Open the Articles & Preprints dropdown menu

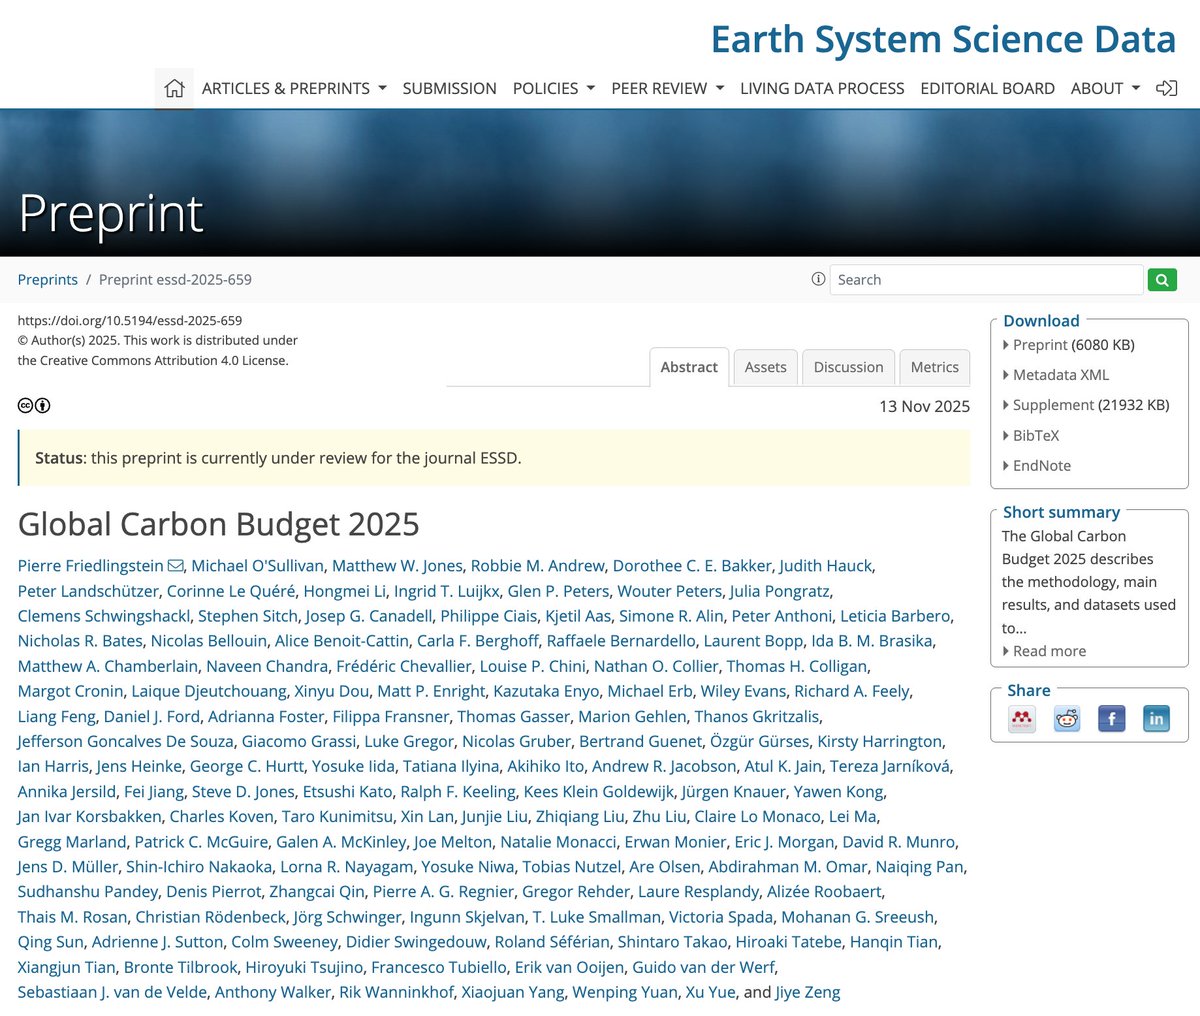294,88
